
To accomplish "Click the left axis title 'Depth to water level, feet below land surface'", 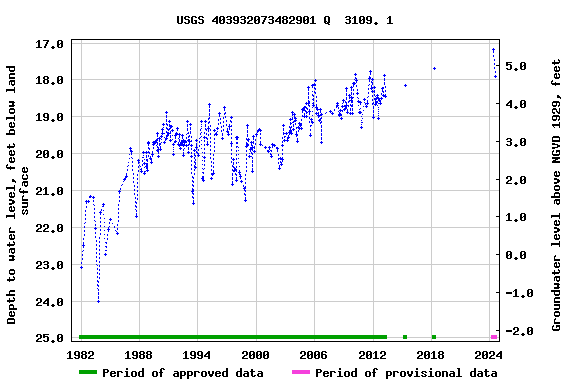I will [x=17, y=195].
